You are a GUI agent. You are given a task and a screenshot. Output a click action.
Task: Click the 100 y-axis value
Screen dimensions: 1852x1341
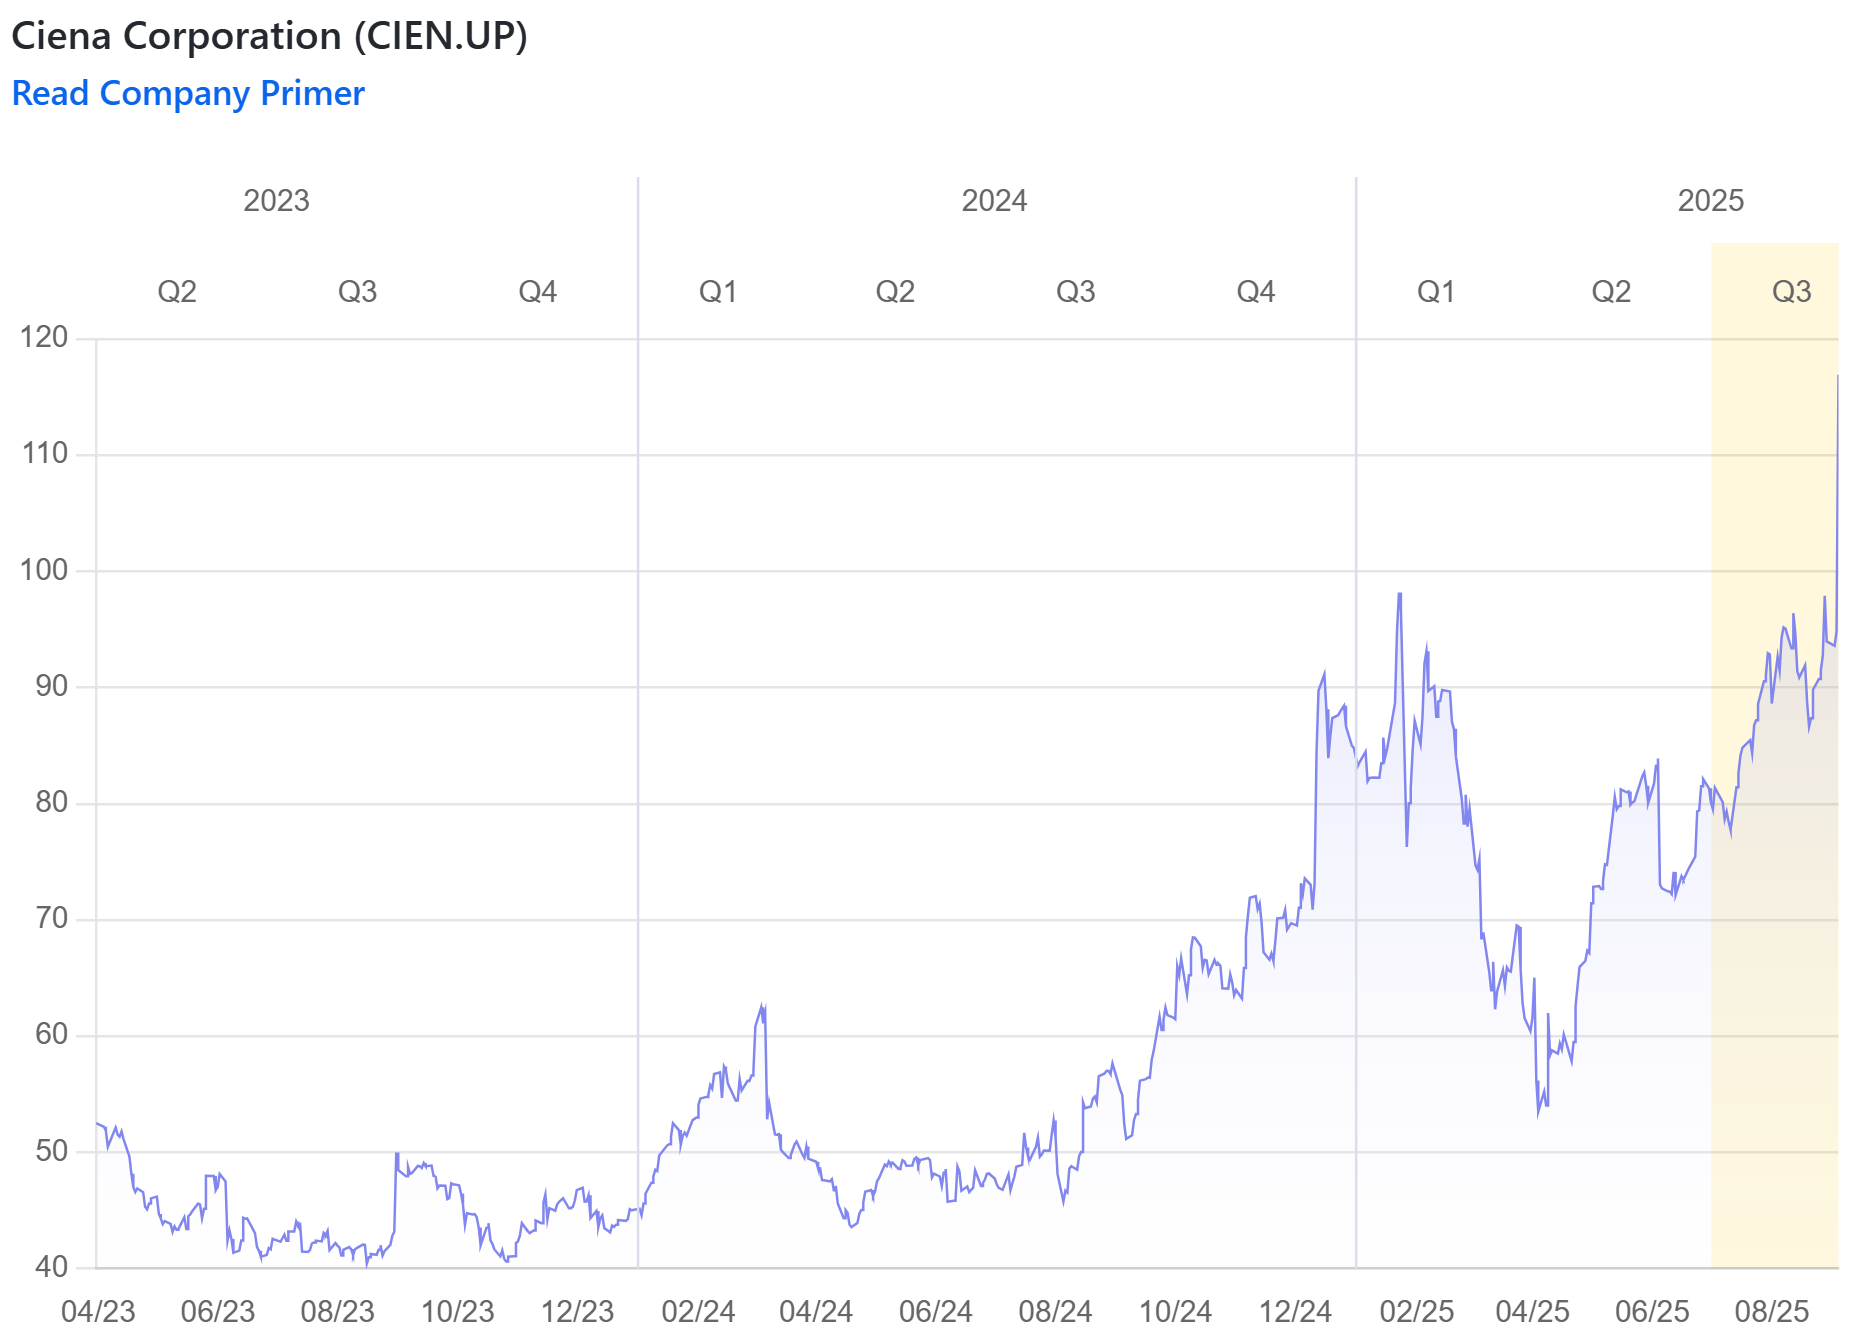44,570
